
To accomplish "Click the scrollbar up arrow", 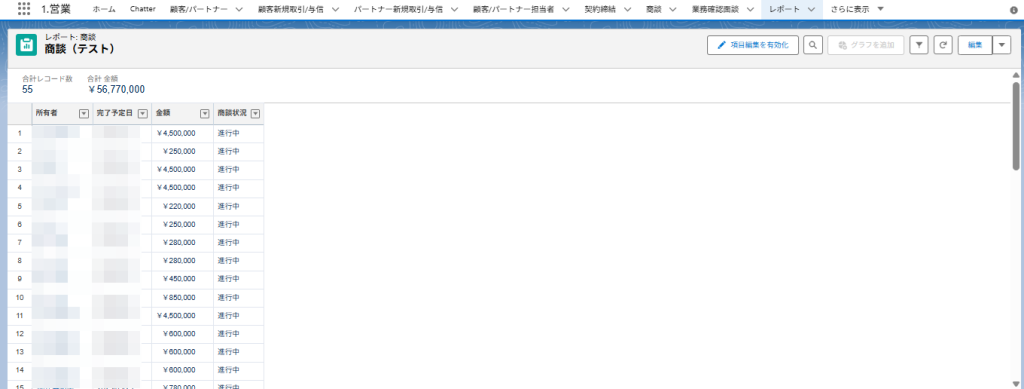I will tap(1016, 75).
